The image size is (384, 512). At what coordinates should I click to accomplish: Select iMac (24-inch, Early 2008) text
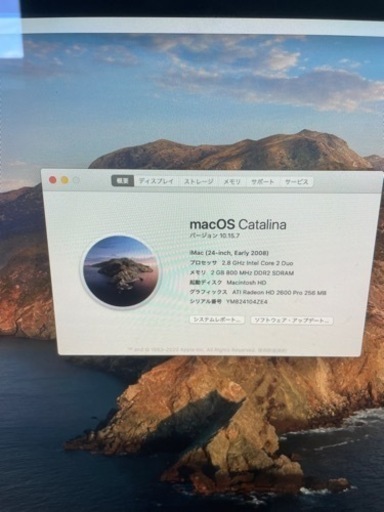[x=229, y=253]
